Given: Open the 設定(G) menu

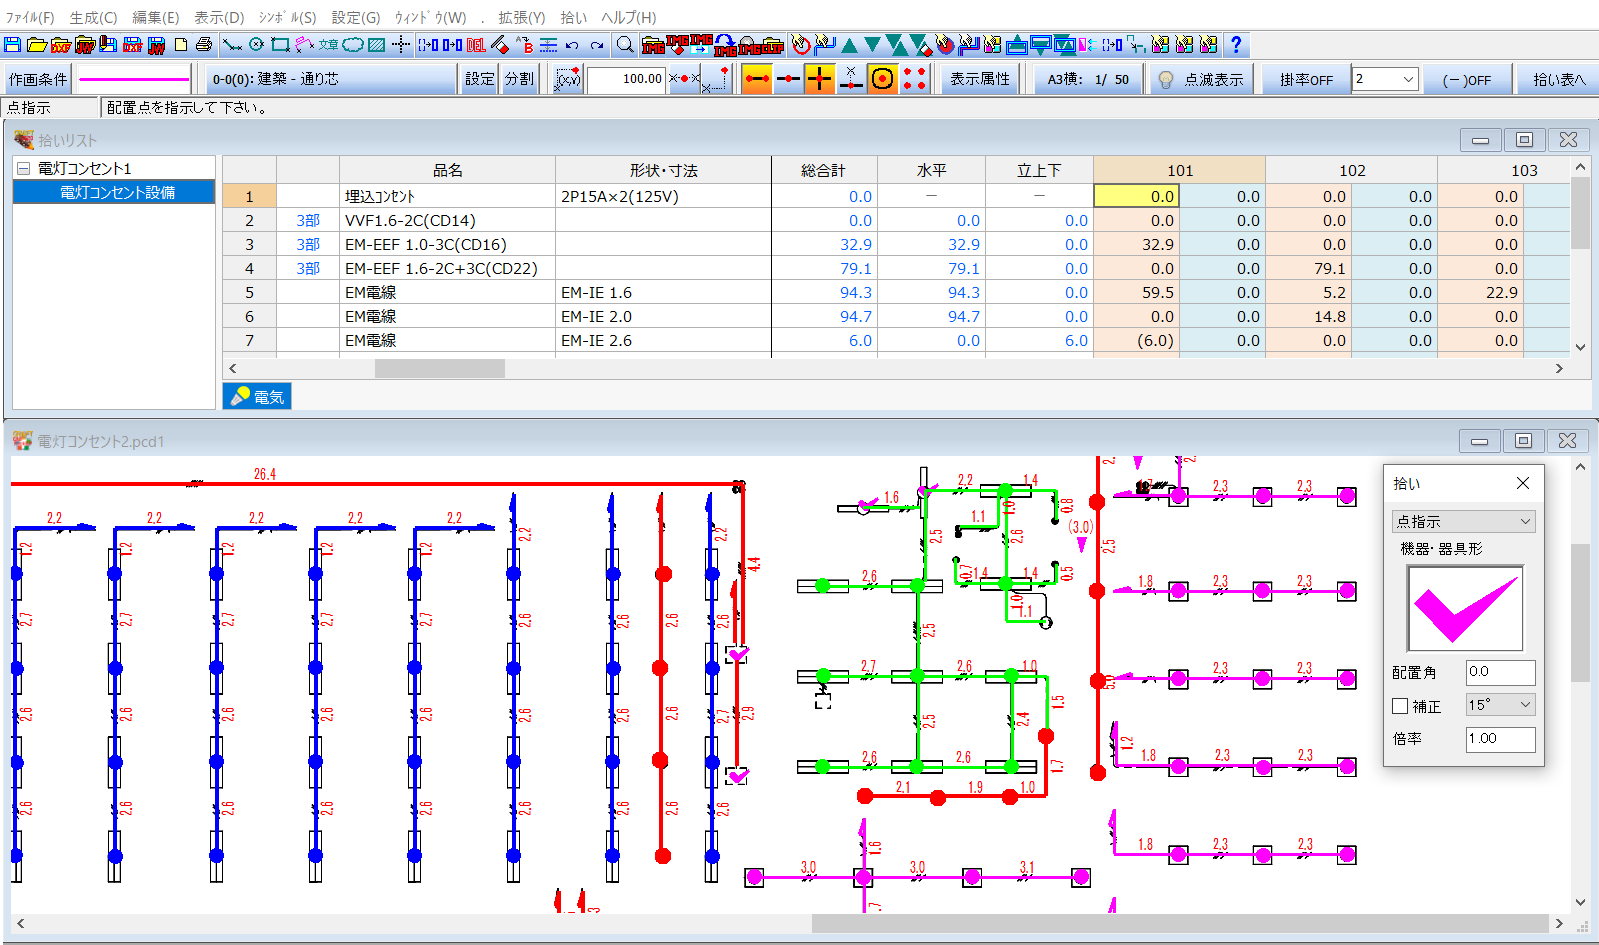Looking at the screenshot, I should pyautogui.click(x=356, y=17).
